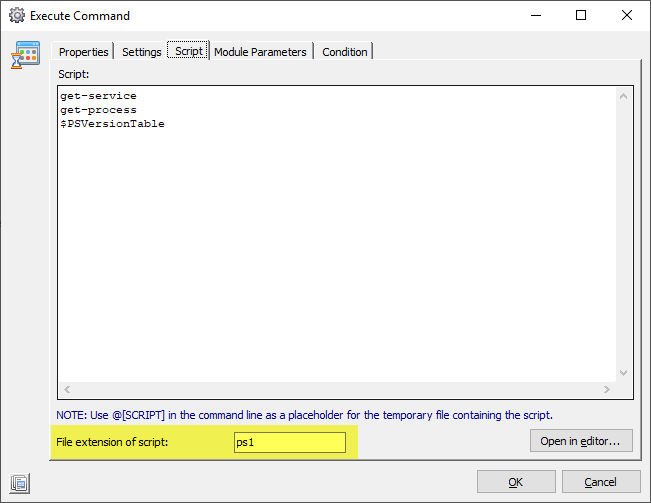The width and height of the screenshot is (651, 503).
Task: Click the $PSVersionTable line in script
Action: point(112,124)
